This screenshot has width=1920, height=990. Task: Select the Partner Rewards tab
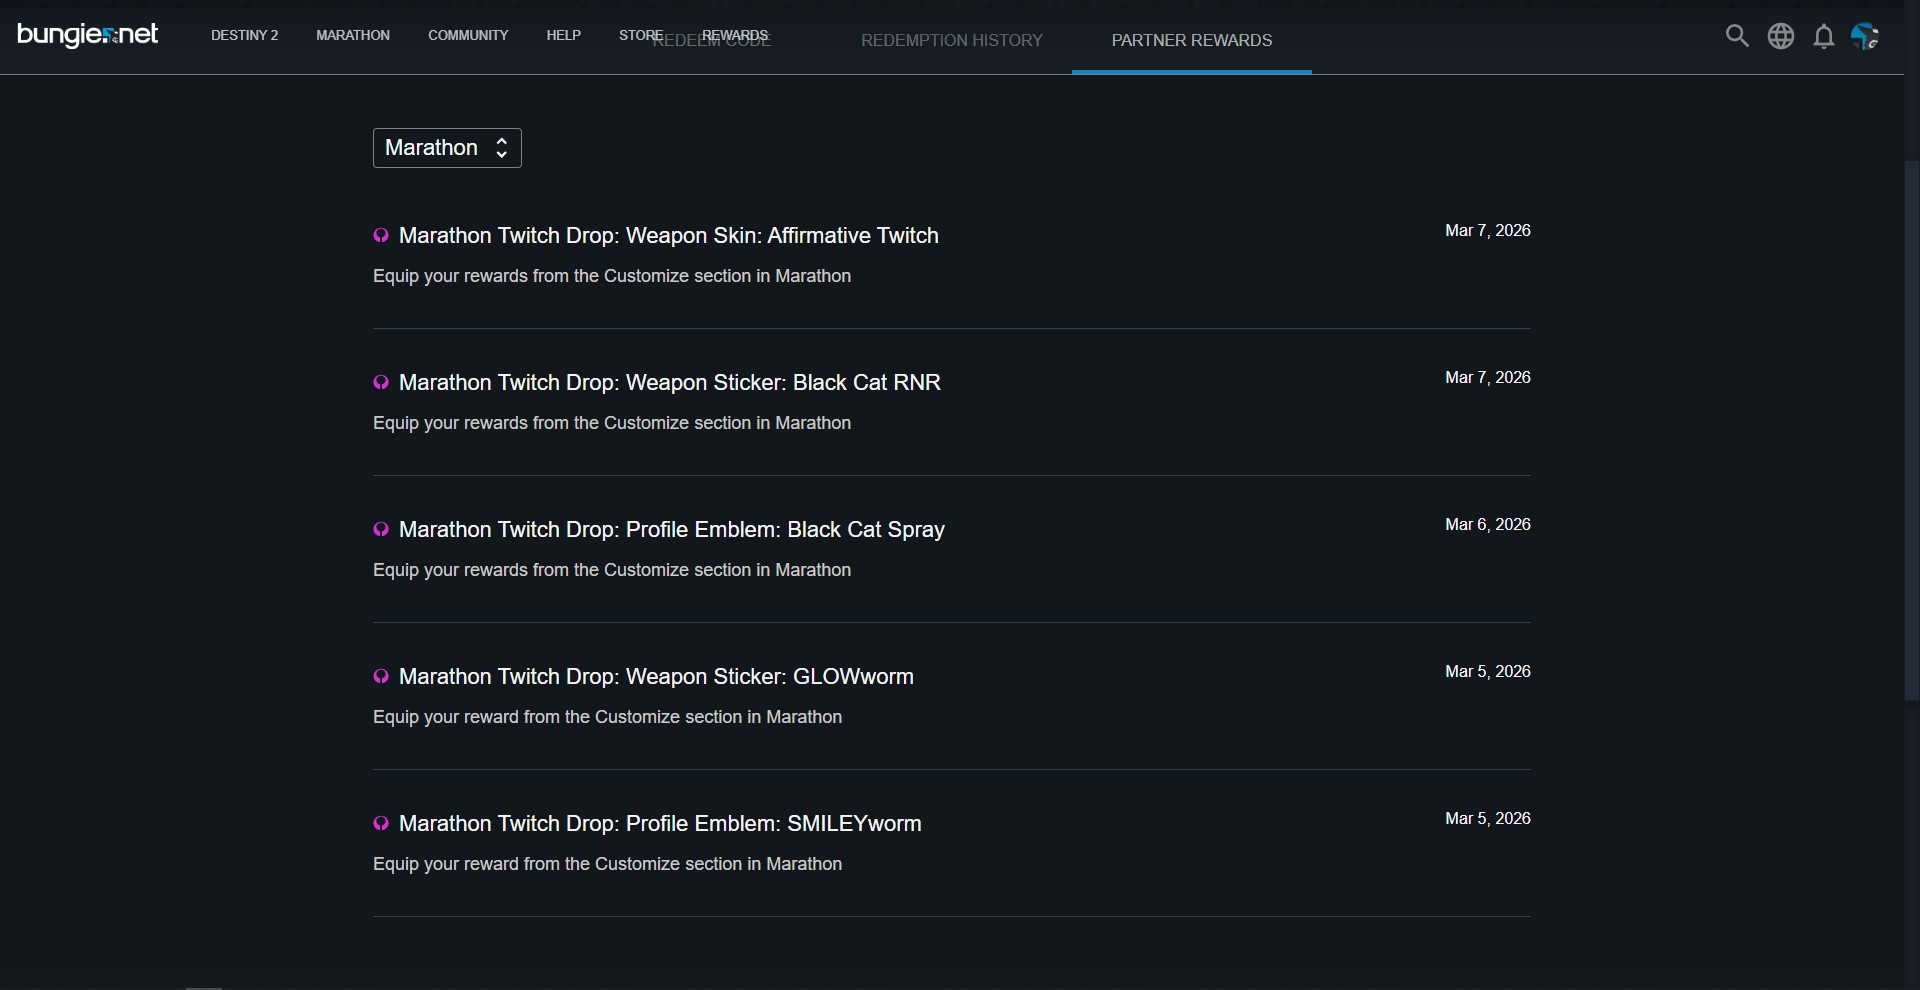pos(1191,40)
